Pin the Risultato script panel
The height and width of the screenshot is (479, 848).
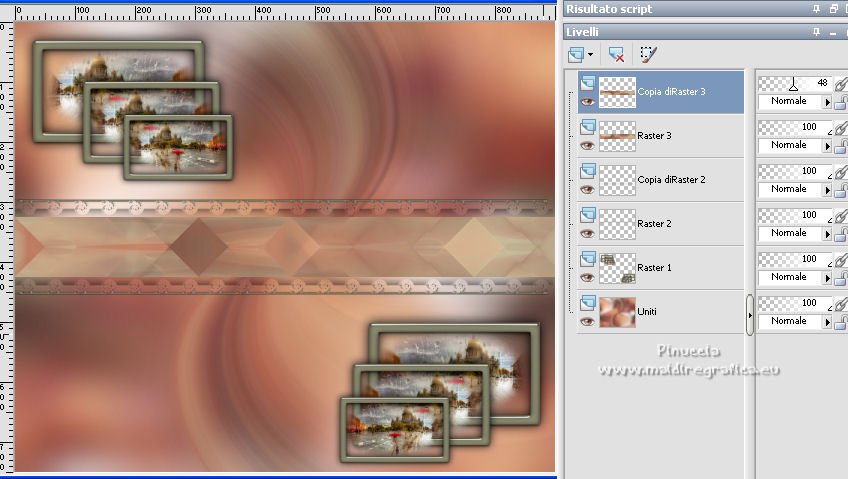[x=817, y=9]
